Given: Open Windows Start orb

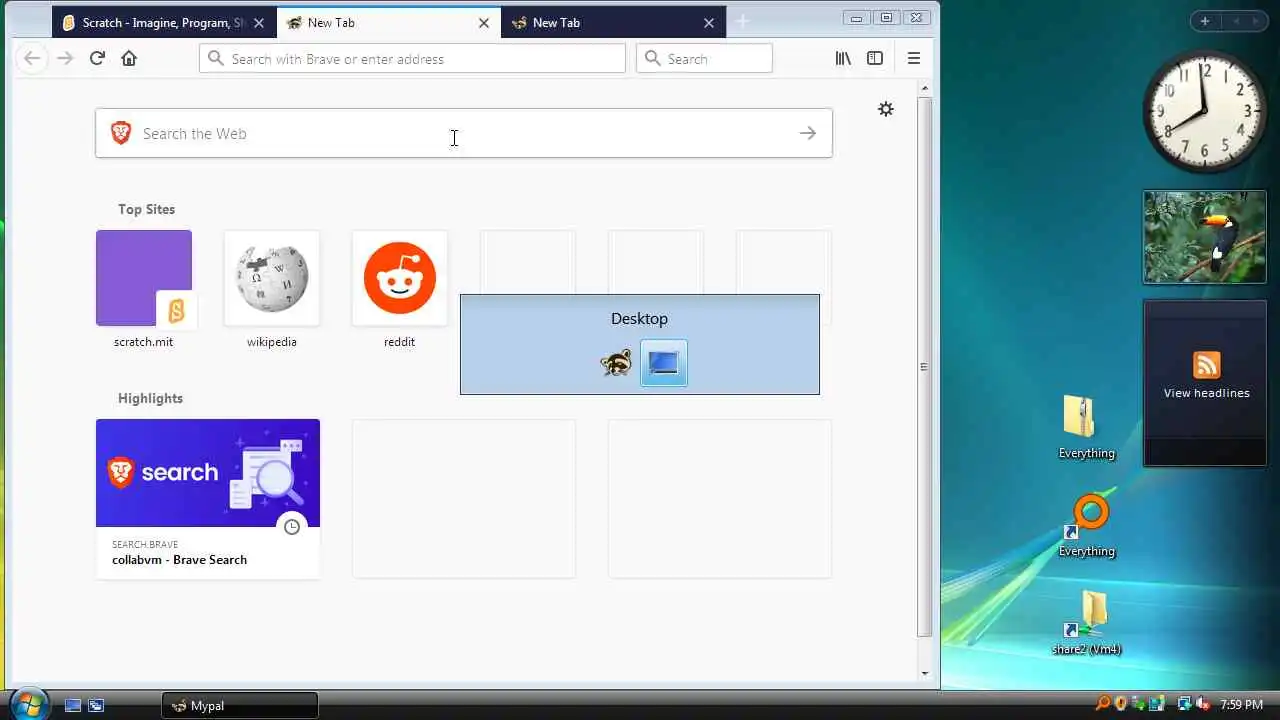Looking at the screenshot, I should point(29,703).
